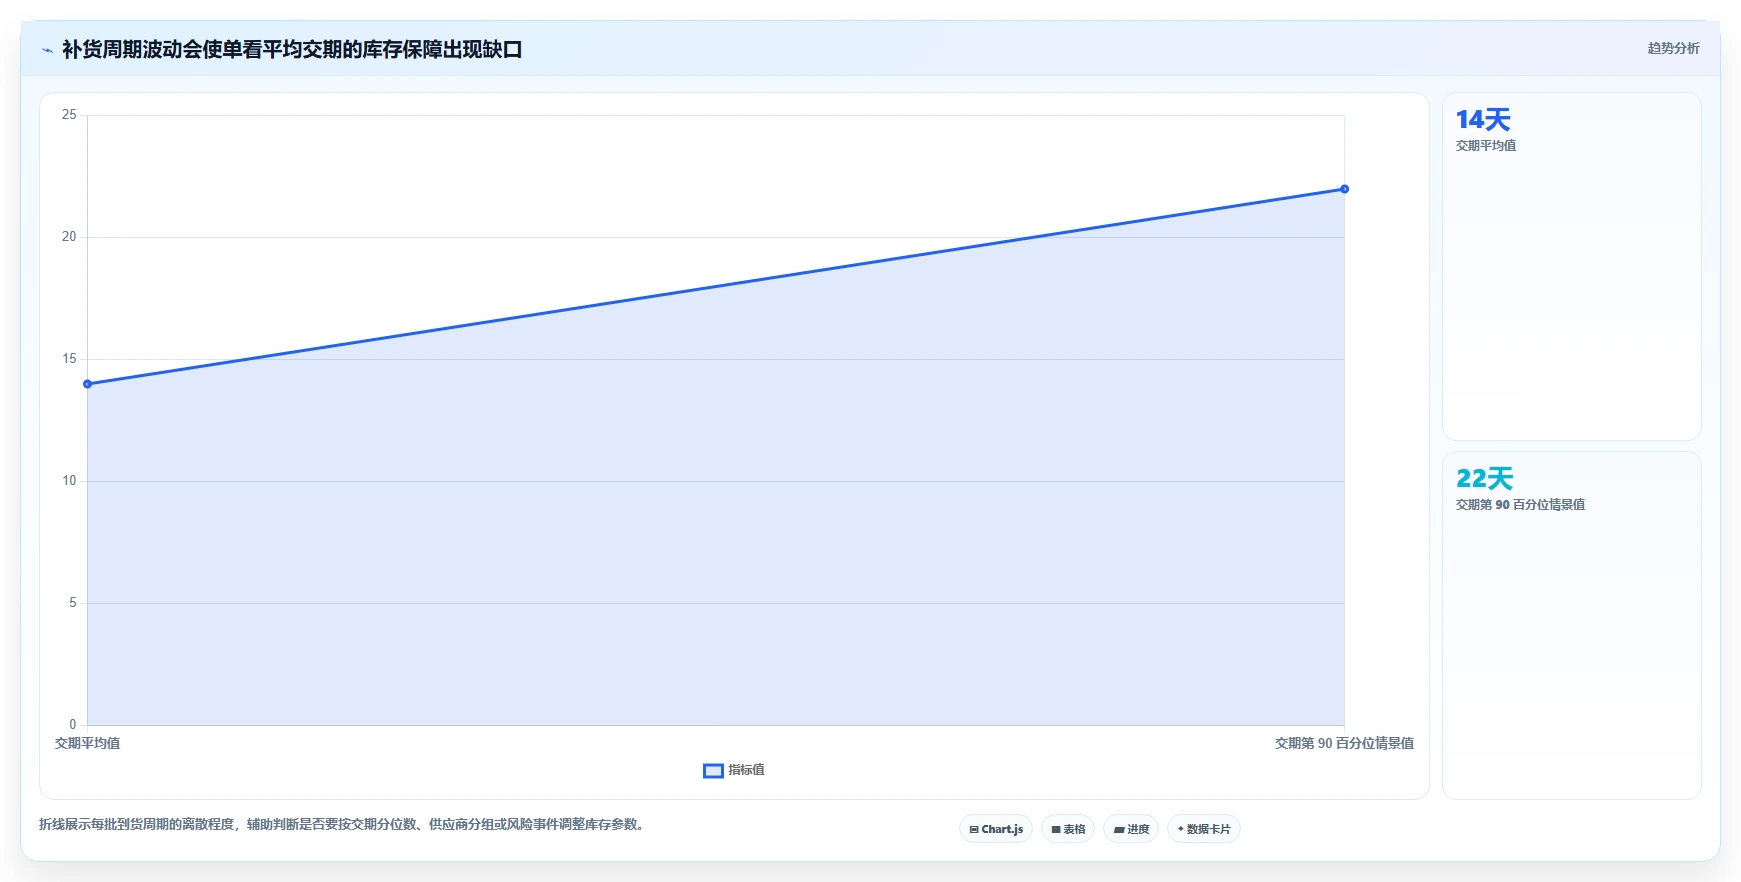Click the y-axis tick label 0

tap(73, 725)
